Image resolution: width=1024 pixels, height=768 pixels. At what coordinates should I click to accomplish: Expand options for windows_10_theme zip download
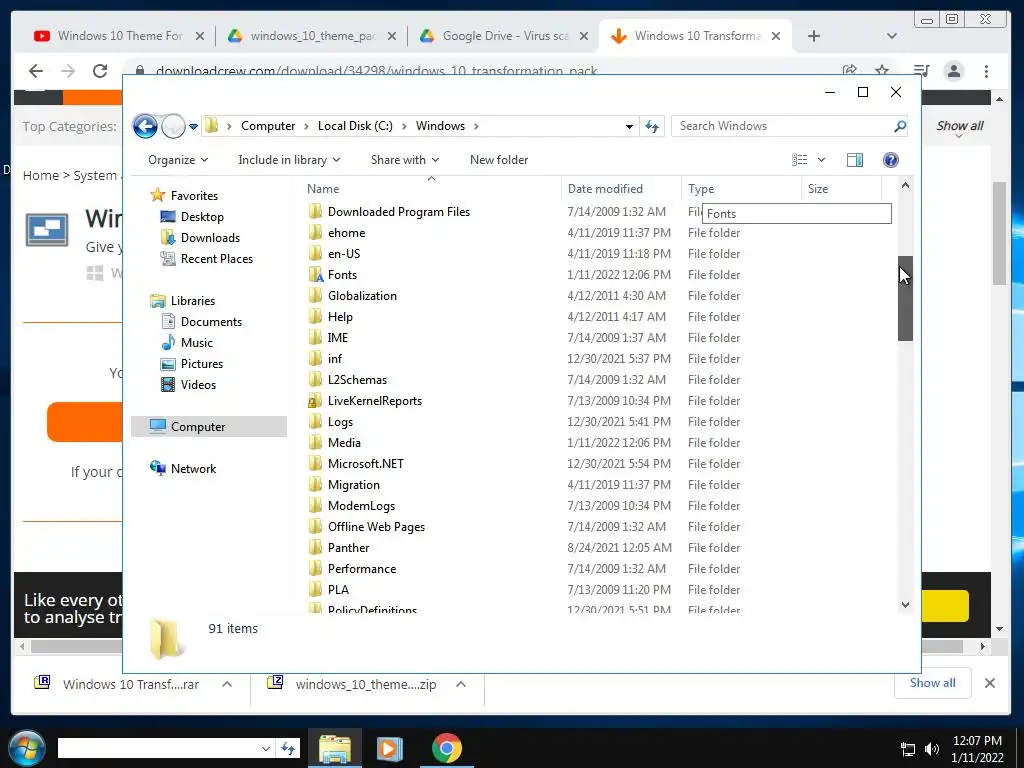(461, 684)
